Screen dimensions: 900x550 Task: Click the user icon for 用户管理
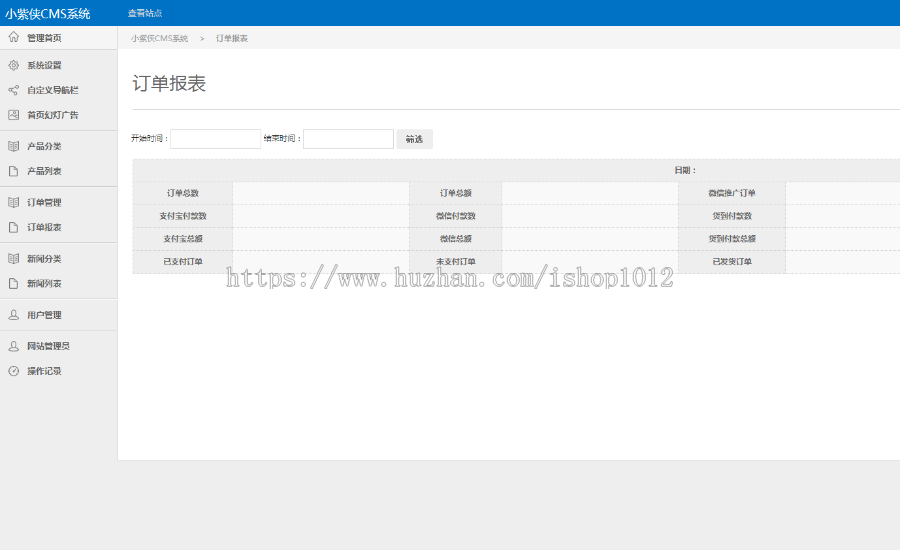tap(13, 315)
